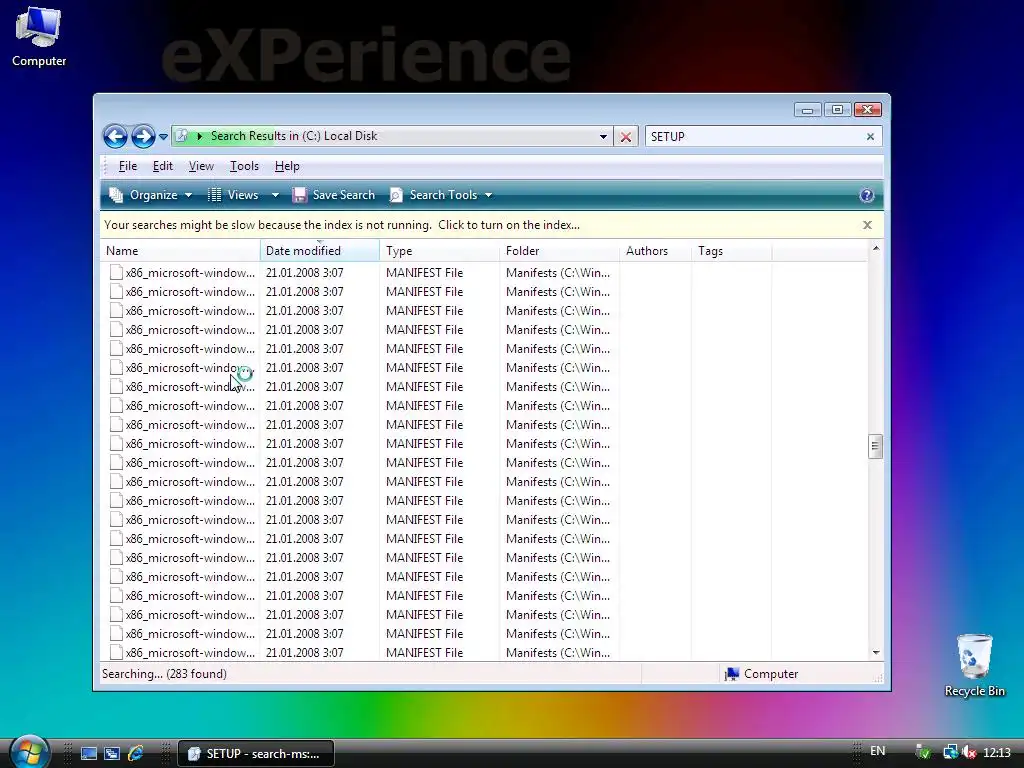The height and width of the screenshot is (768, 1024).
Task: Dismiss the yellow index notification bar
Action: (x=867, y=225)
